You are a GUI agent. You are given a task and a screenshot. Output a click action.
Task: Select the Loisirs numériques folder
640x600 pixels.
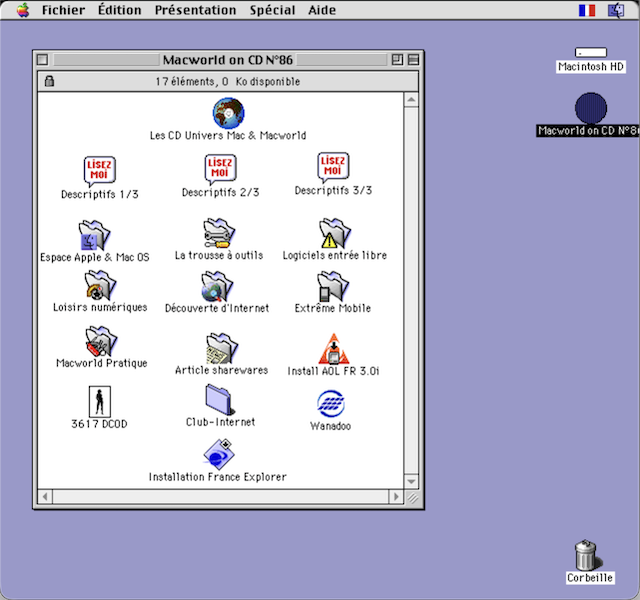pos(100,285)
